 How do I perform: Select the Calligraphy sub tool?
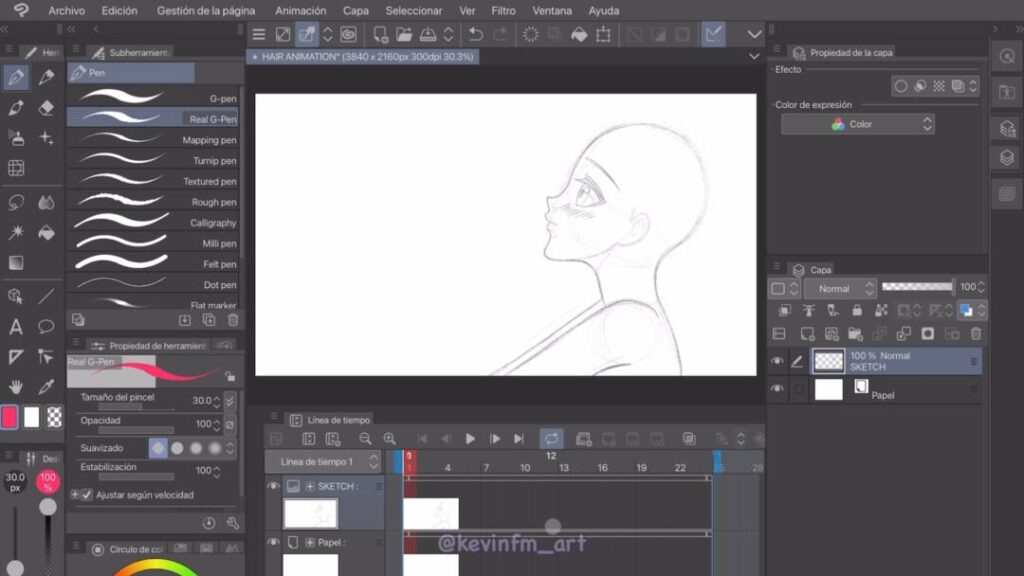[153, 222]
